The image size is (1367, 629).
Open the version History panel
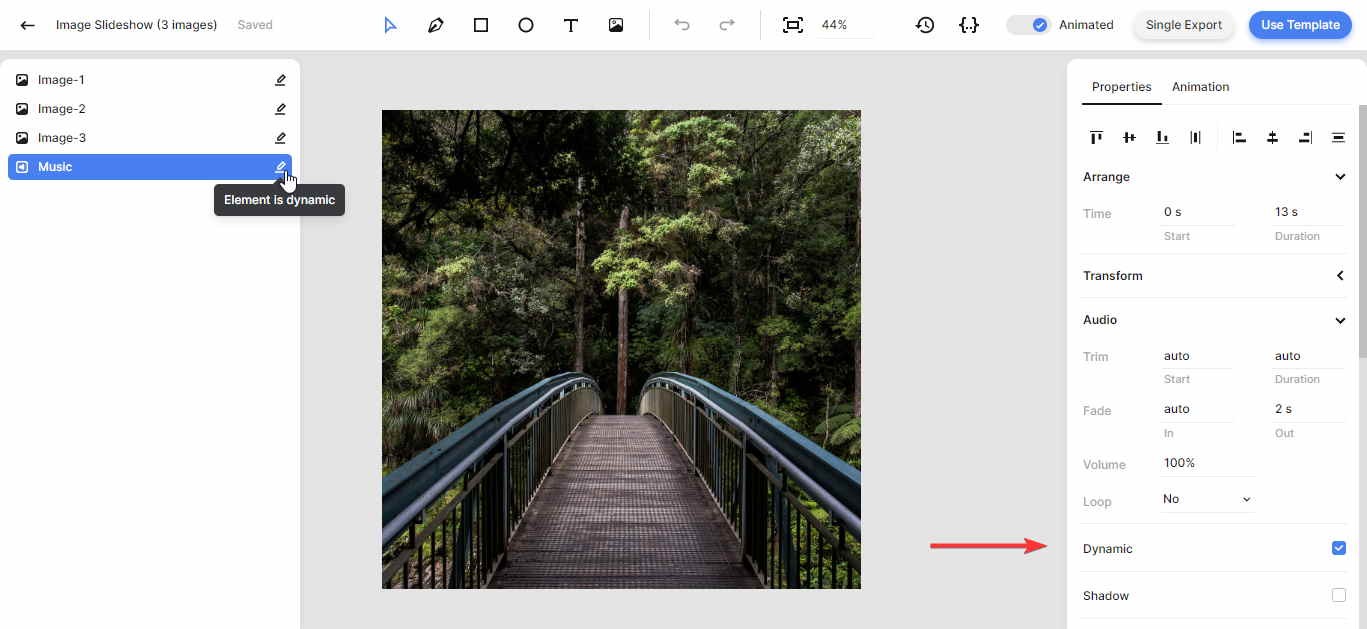point(925,24)
